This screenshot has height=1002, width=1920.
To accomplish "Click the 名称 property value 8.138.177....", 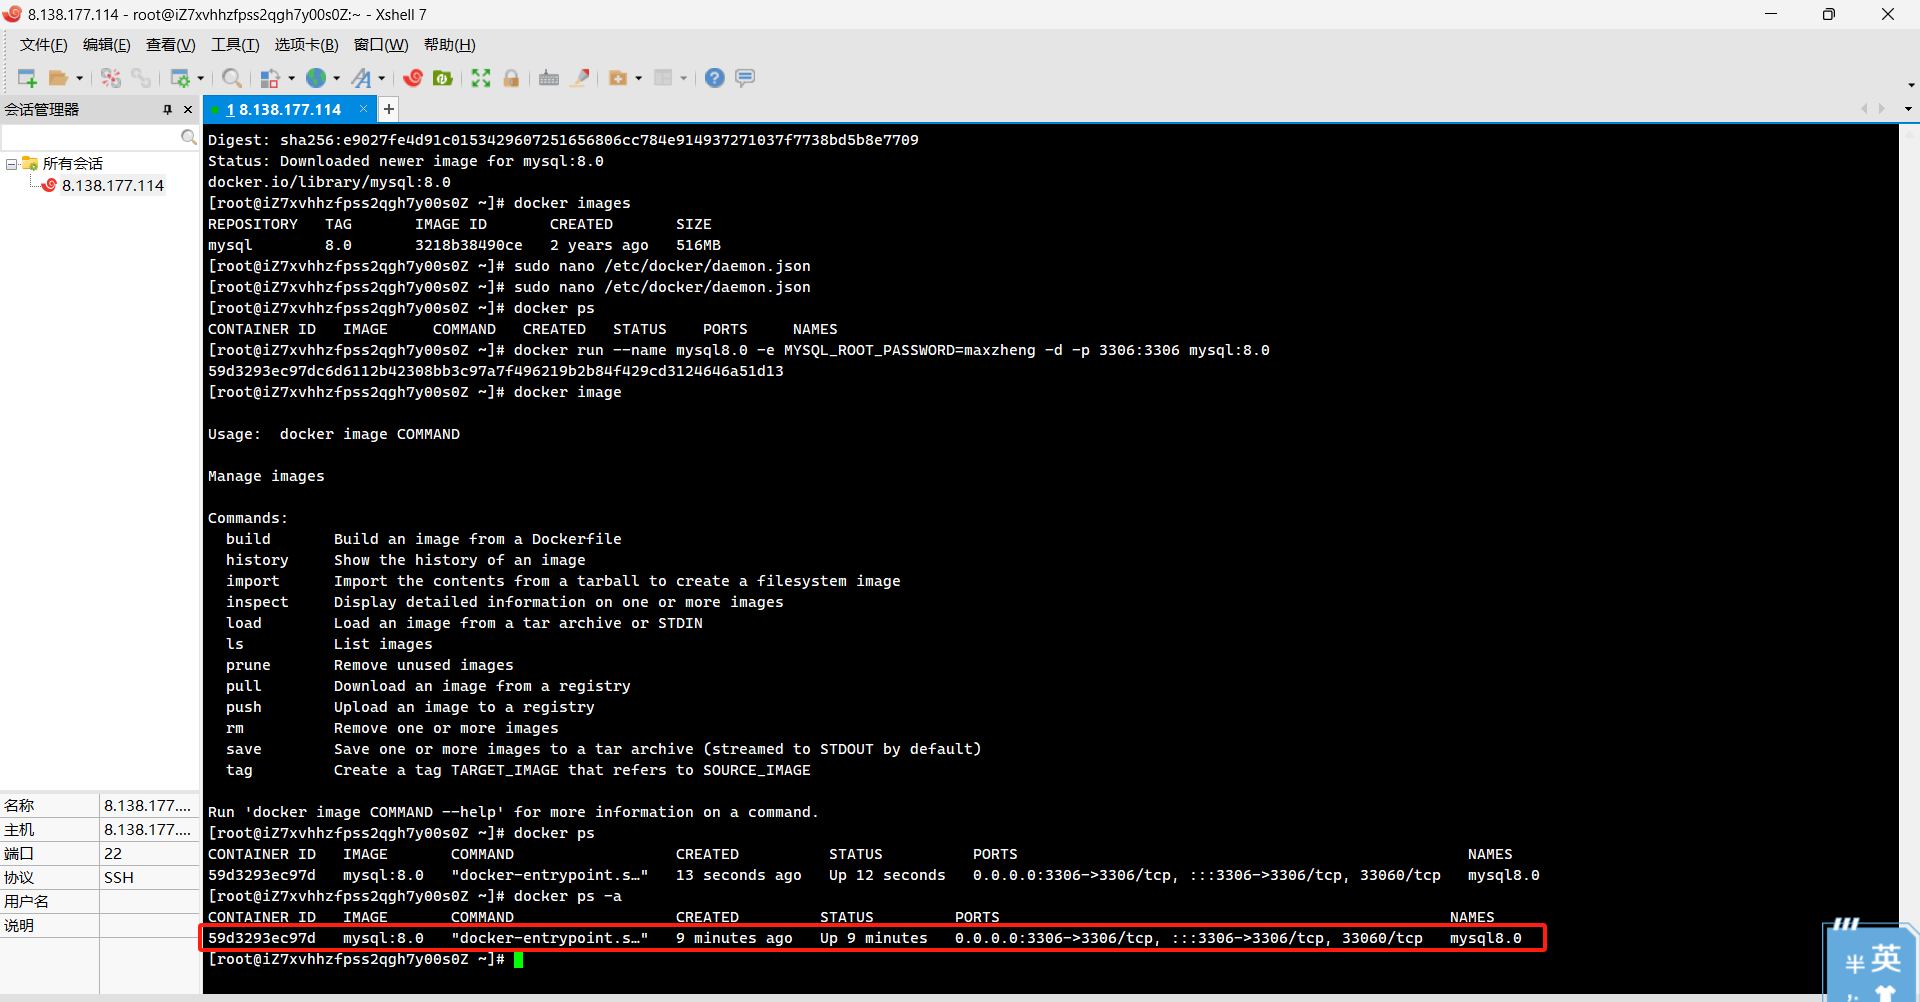I will coord(148,806).
